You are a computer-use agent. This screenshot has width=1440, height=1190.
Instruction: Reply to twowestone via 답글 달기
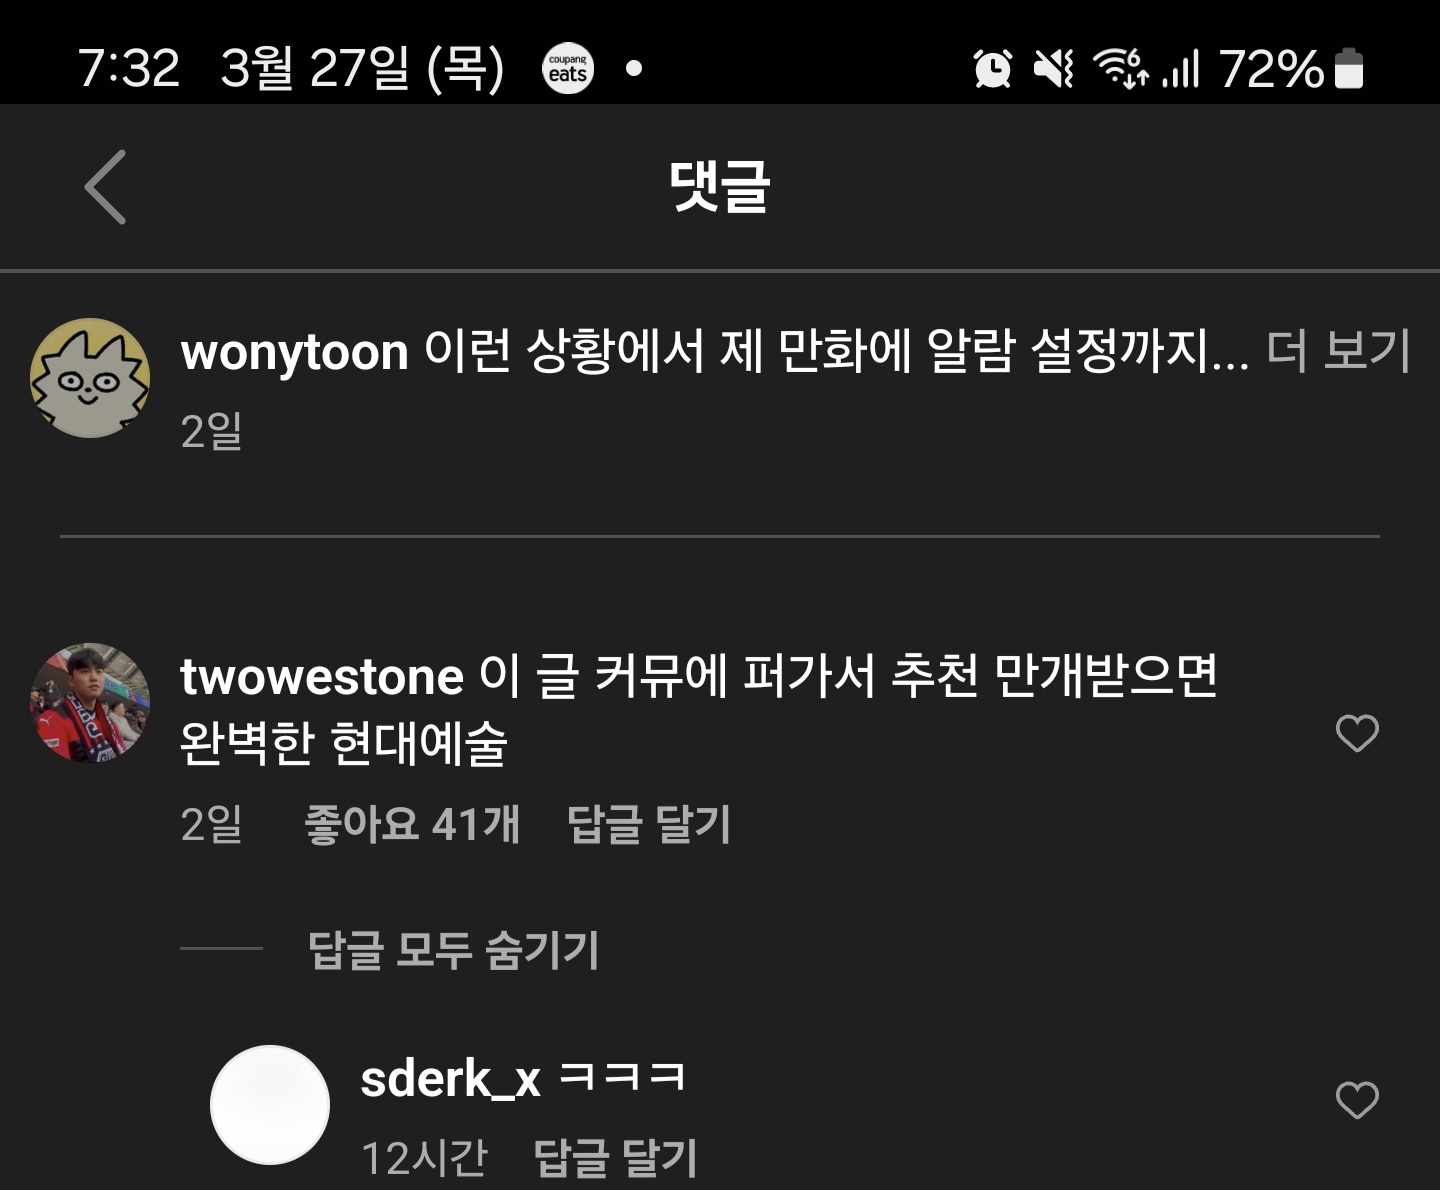click(648, 825)
